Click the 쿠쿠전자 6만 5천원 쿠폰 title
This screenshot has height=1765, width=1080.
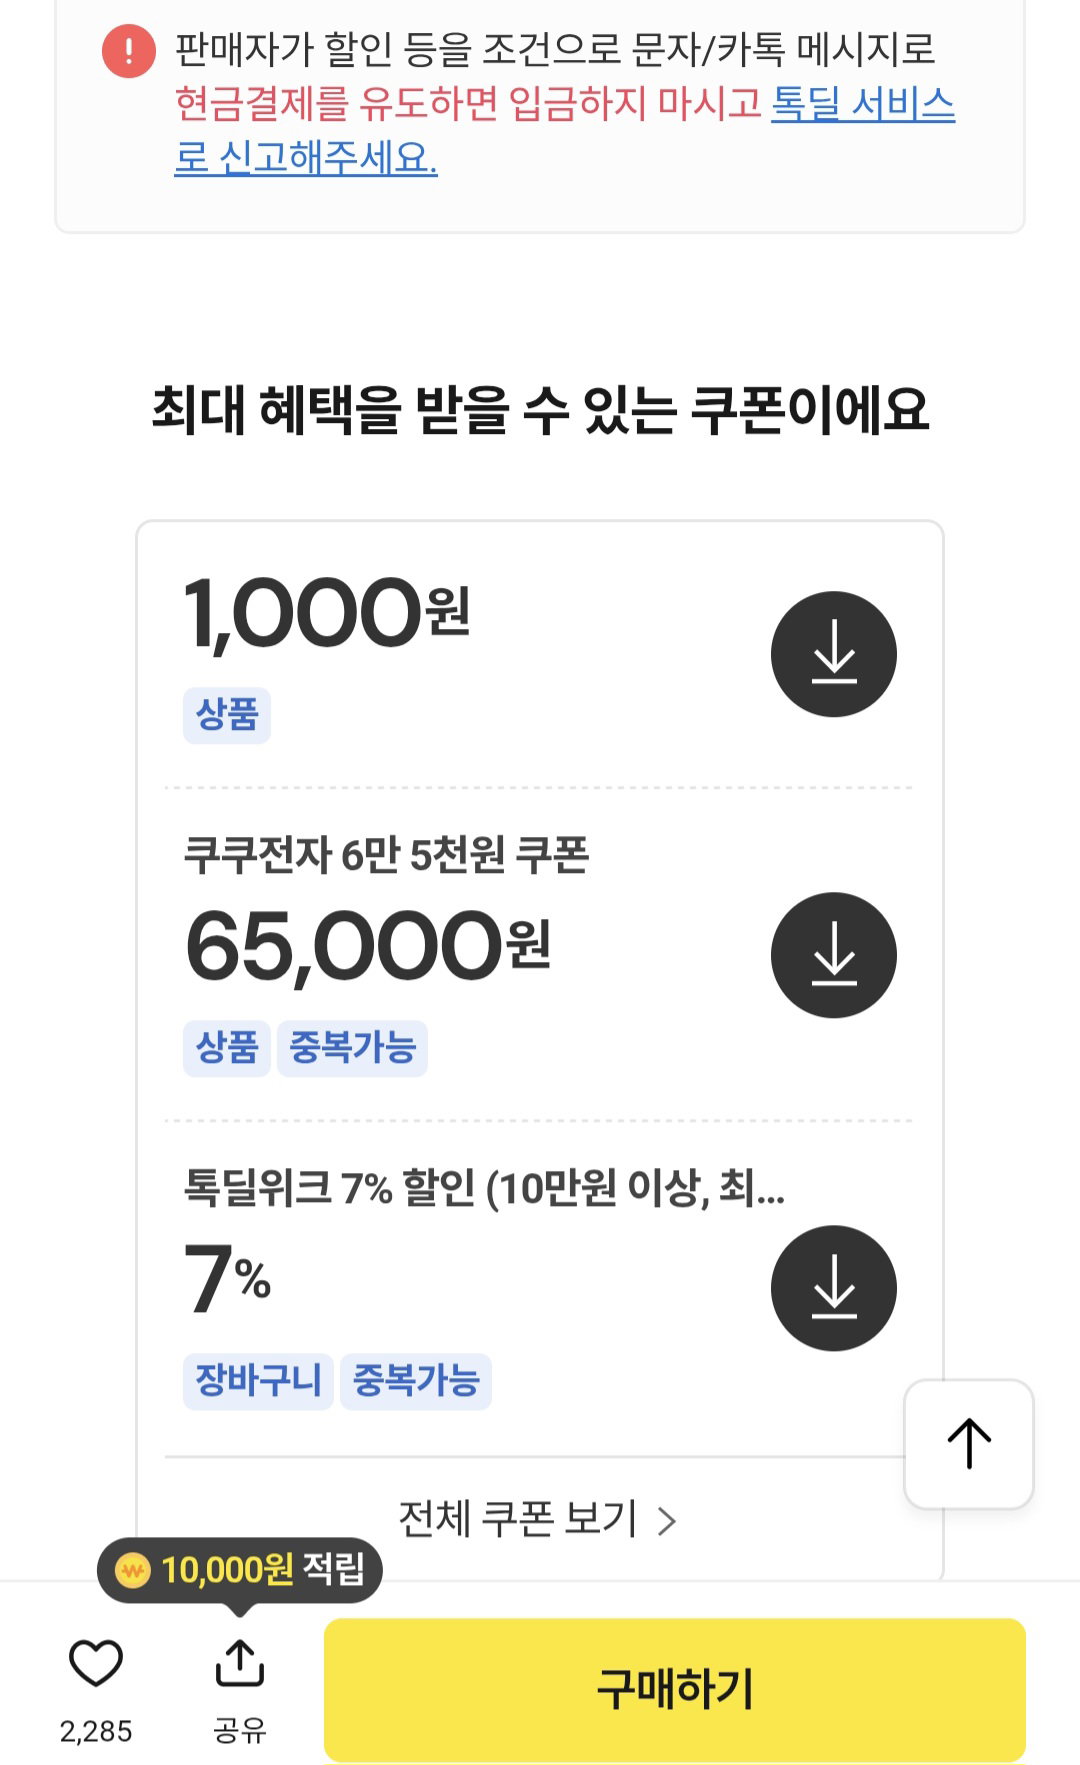pyautogui.click(x=386, y=854)
